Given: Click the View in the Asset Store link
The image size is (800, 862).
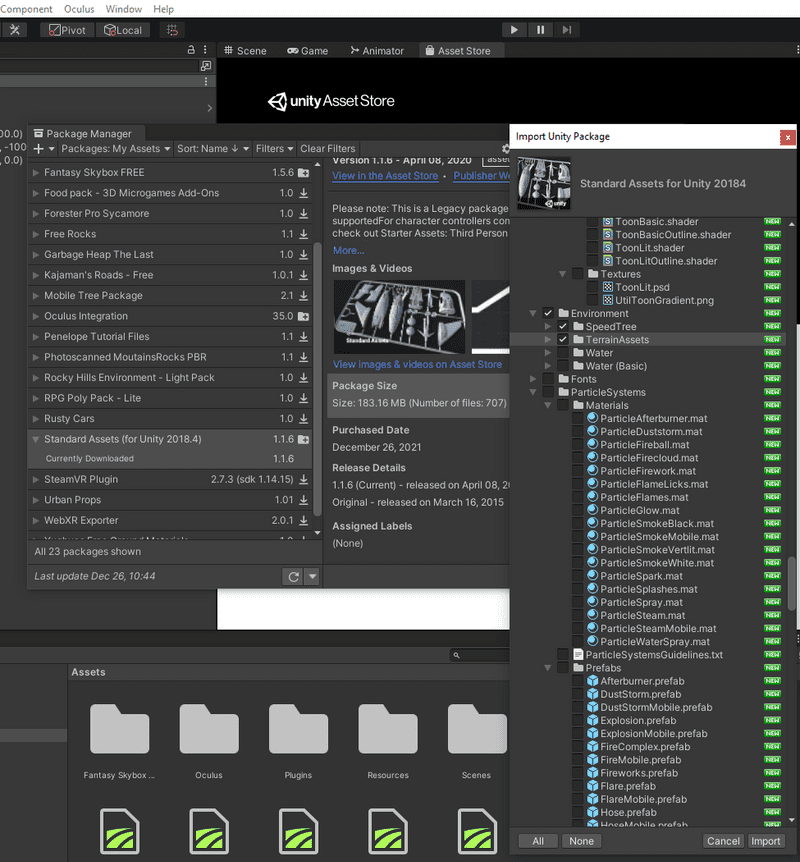Looking at the screenshot, I should pyautogui.click(x=385, y=176).
